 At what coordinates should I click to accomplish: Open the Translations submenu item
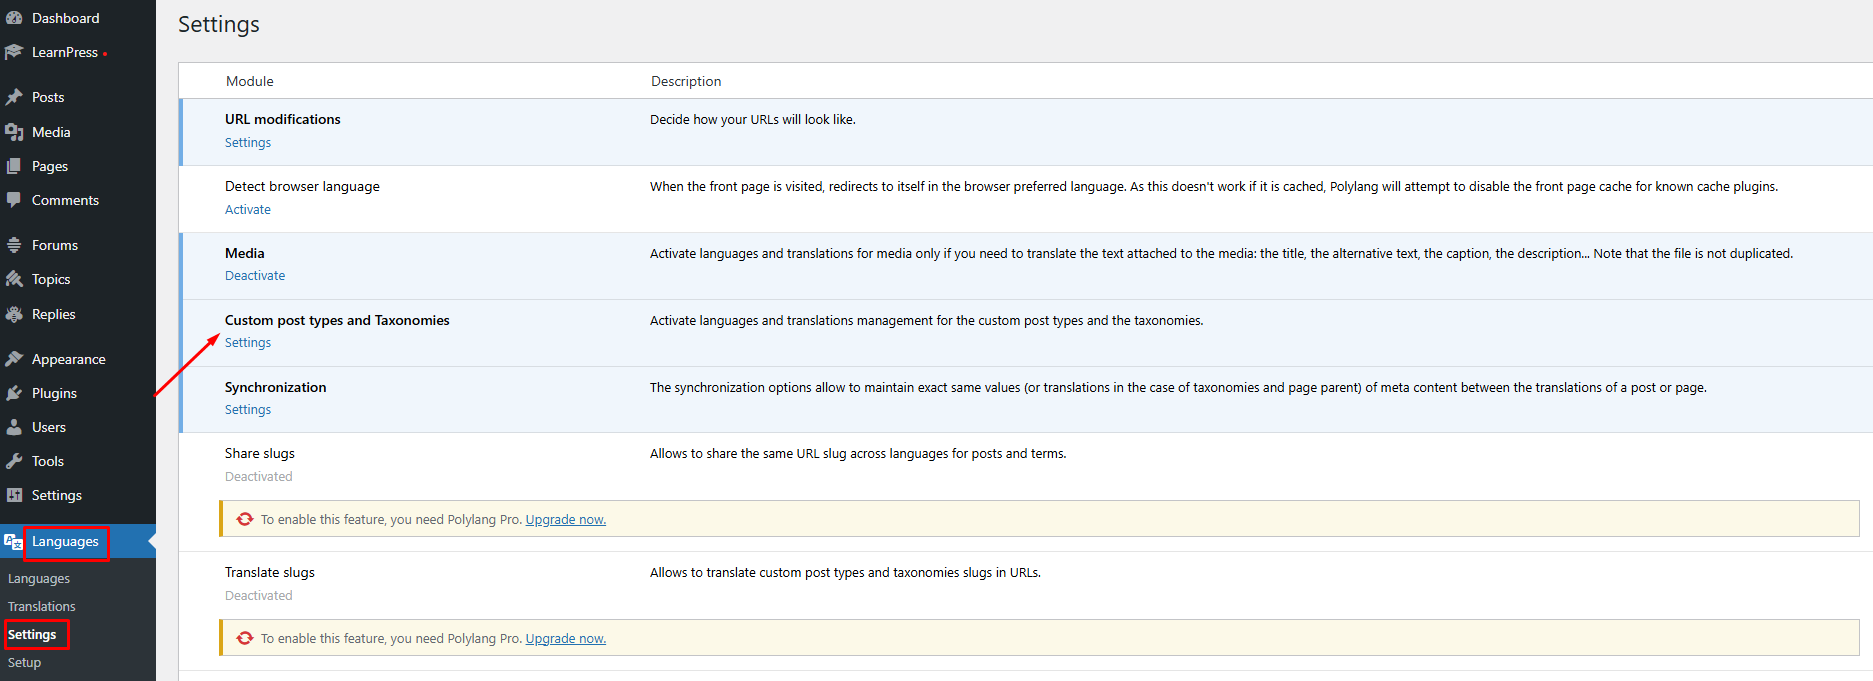41,607
